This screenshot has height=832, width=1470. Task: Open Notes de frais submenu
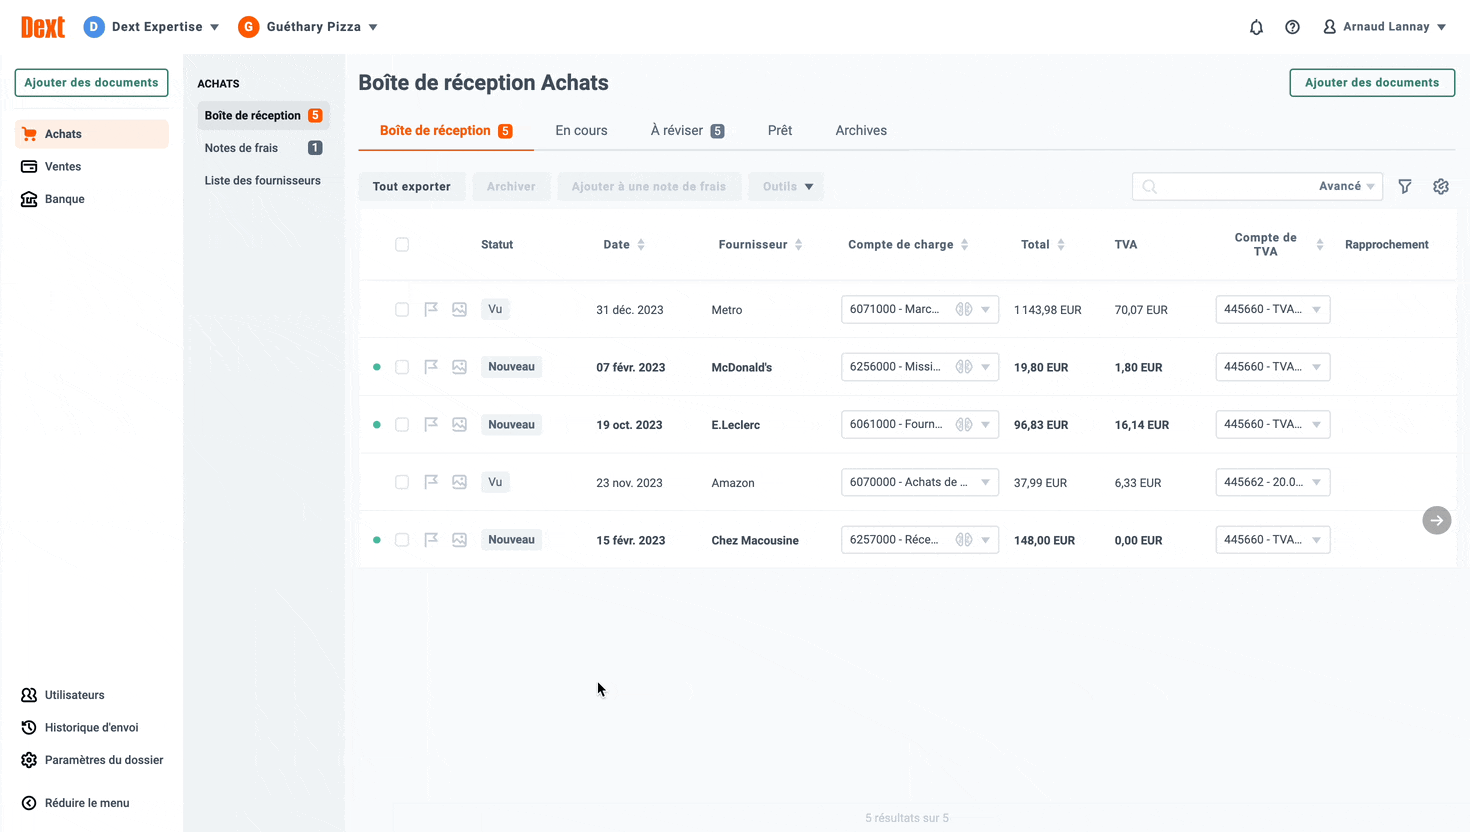[x=263, y=148]
